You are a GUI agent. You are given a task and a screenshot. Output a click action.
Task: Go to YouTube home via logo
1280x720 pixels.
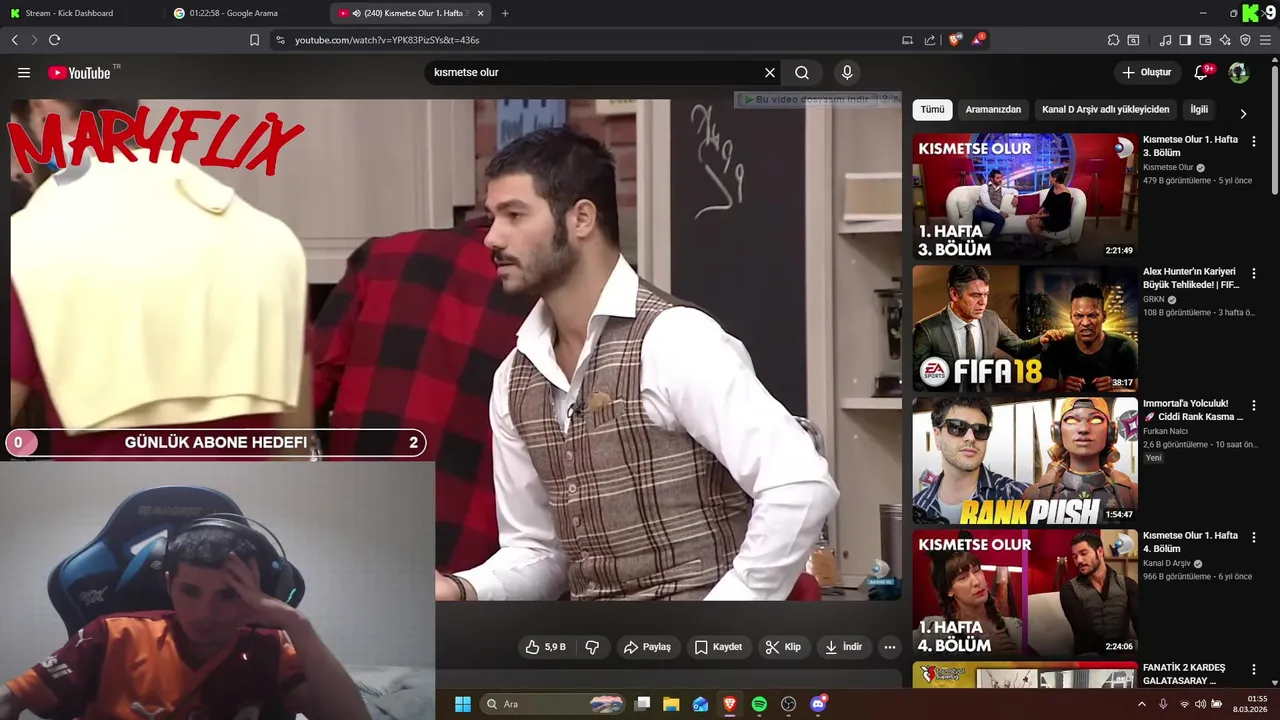[x=79, y=73]
